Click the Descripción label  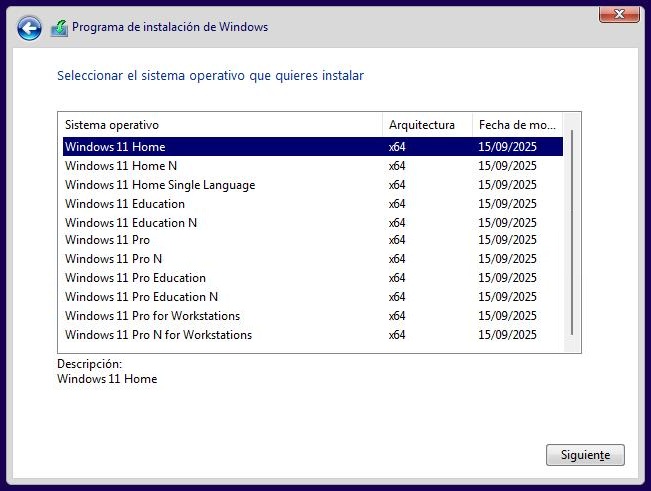[x=90, y=364]
